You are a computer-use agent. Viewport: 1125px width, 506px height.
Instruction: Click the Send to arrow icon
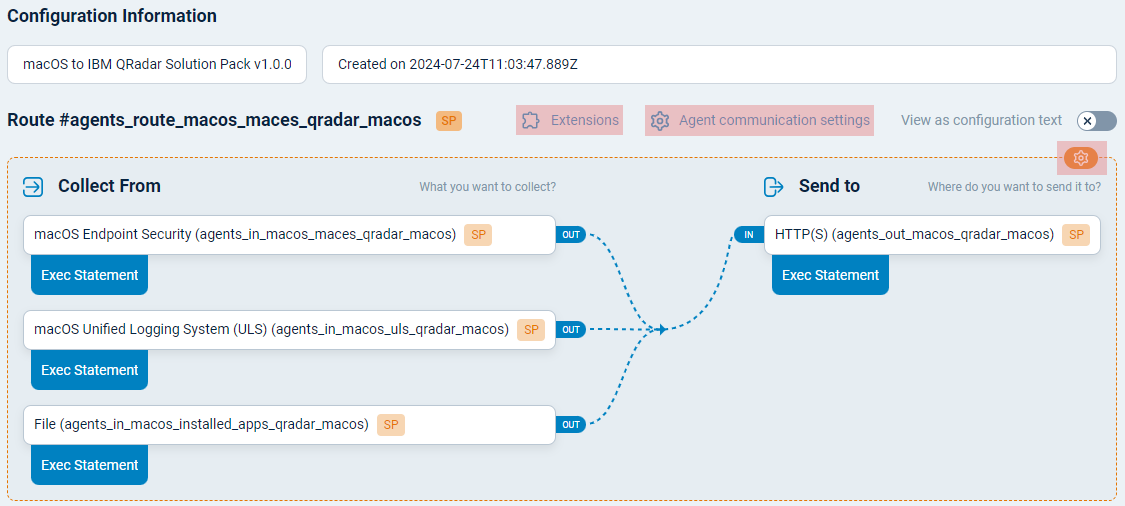coord(774,187)
